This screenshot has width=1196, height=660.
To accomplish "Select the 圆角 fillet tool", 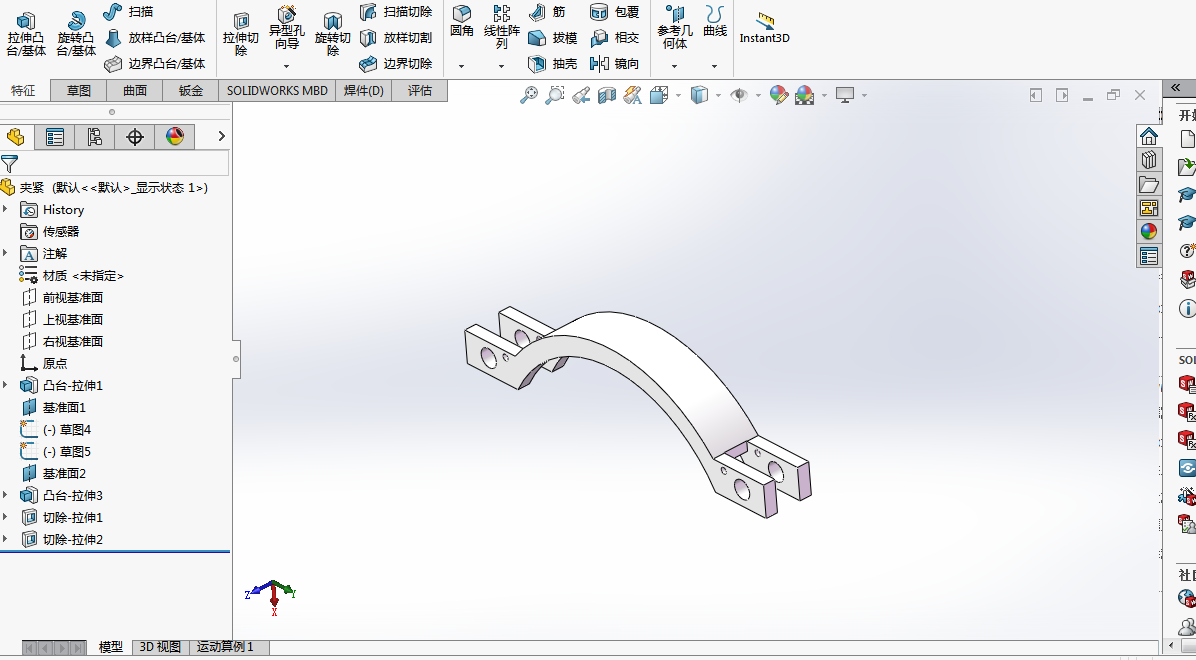I will 461,22.
